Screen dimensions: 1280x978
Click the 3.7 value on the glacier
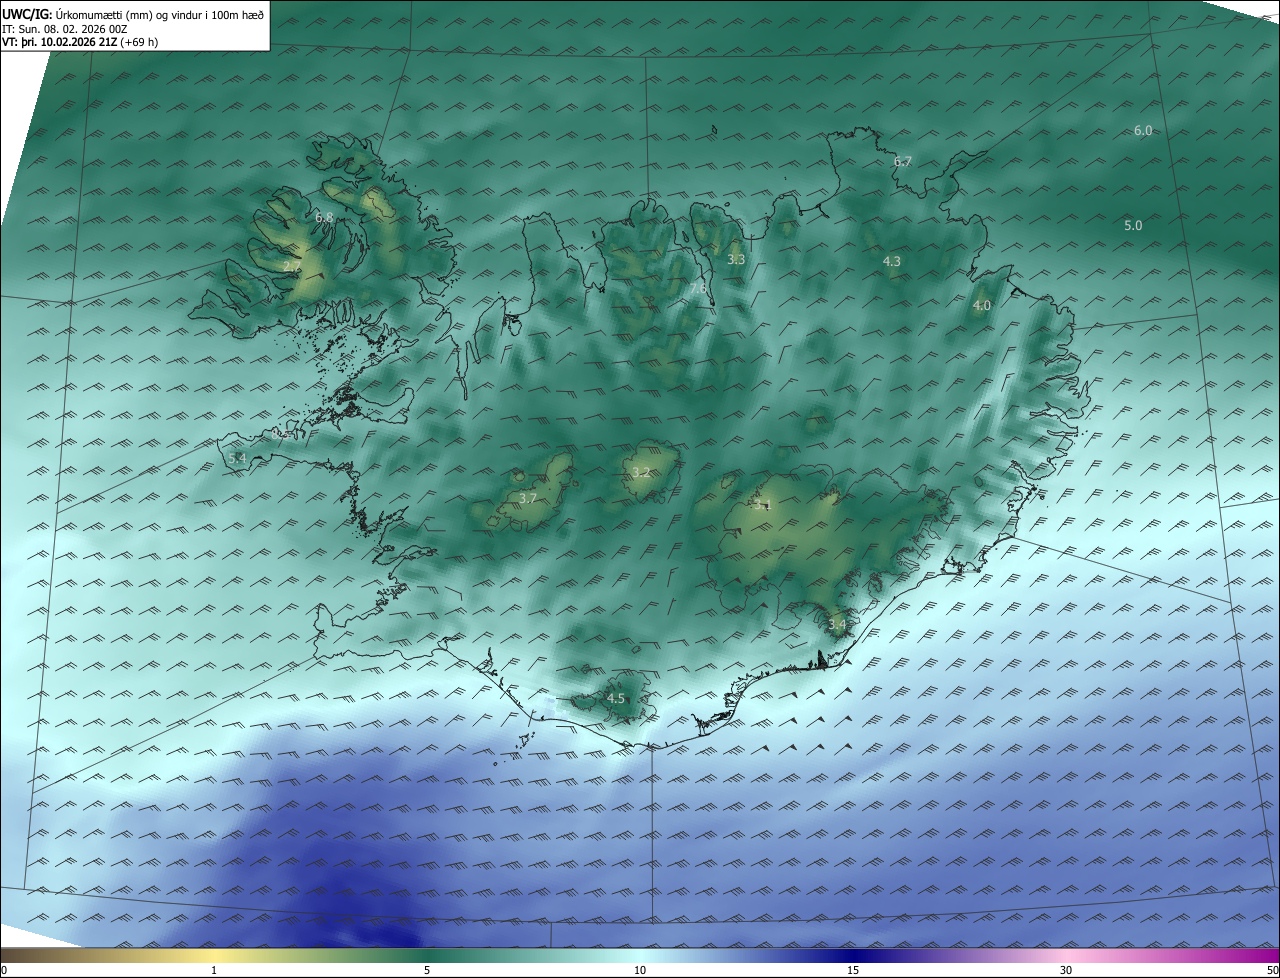coord(529,498)
